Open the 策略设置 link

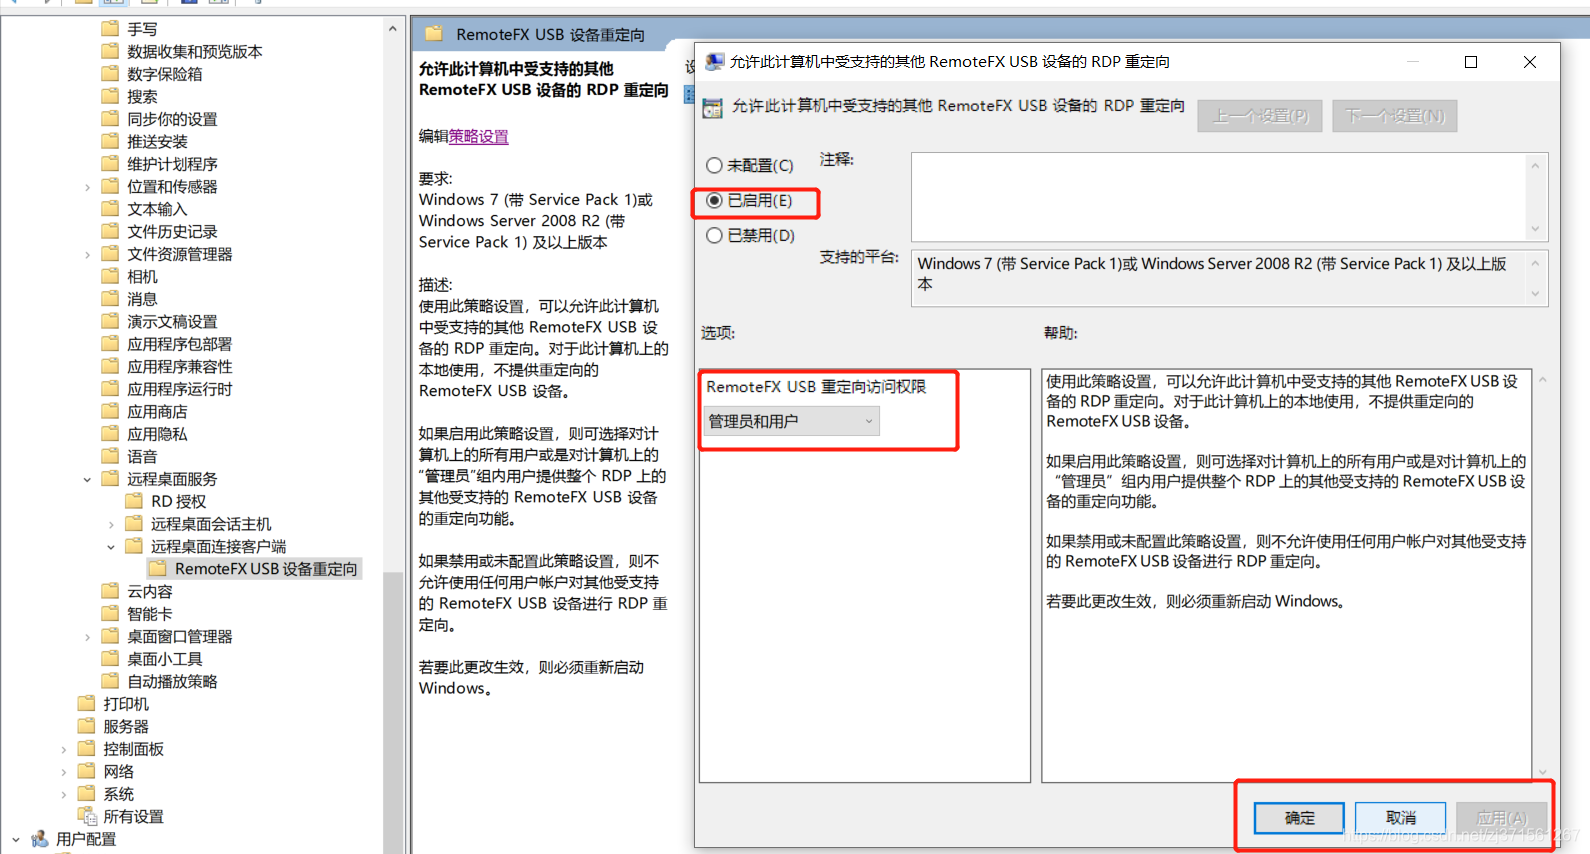pos(478,136)
